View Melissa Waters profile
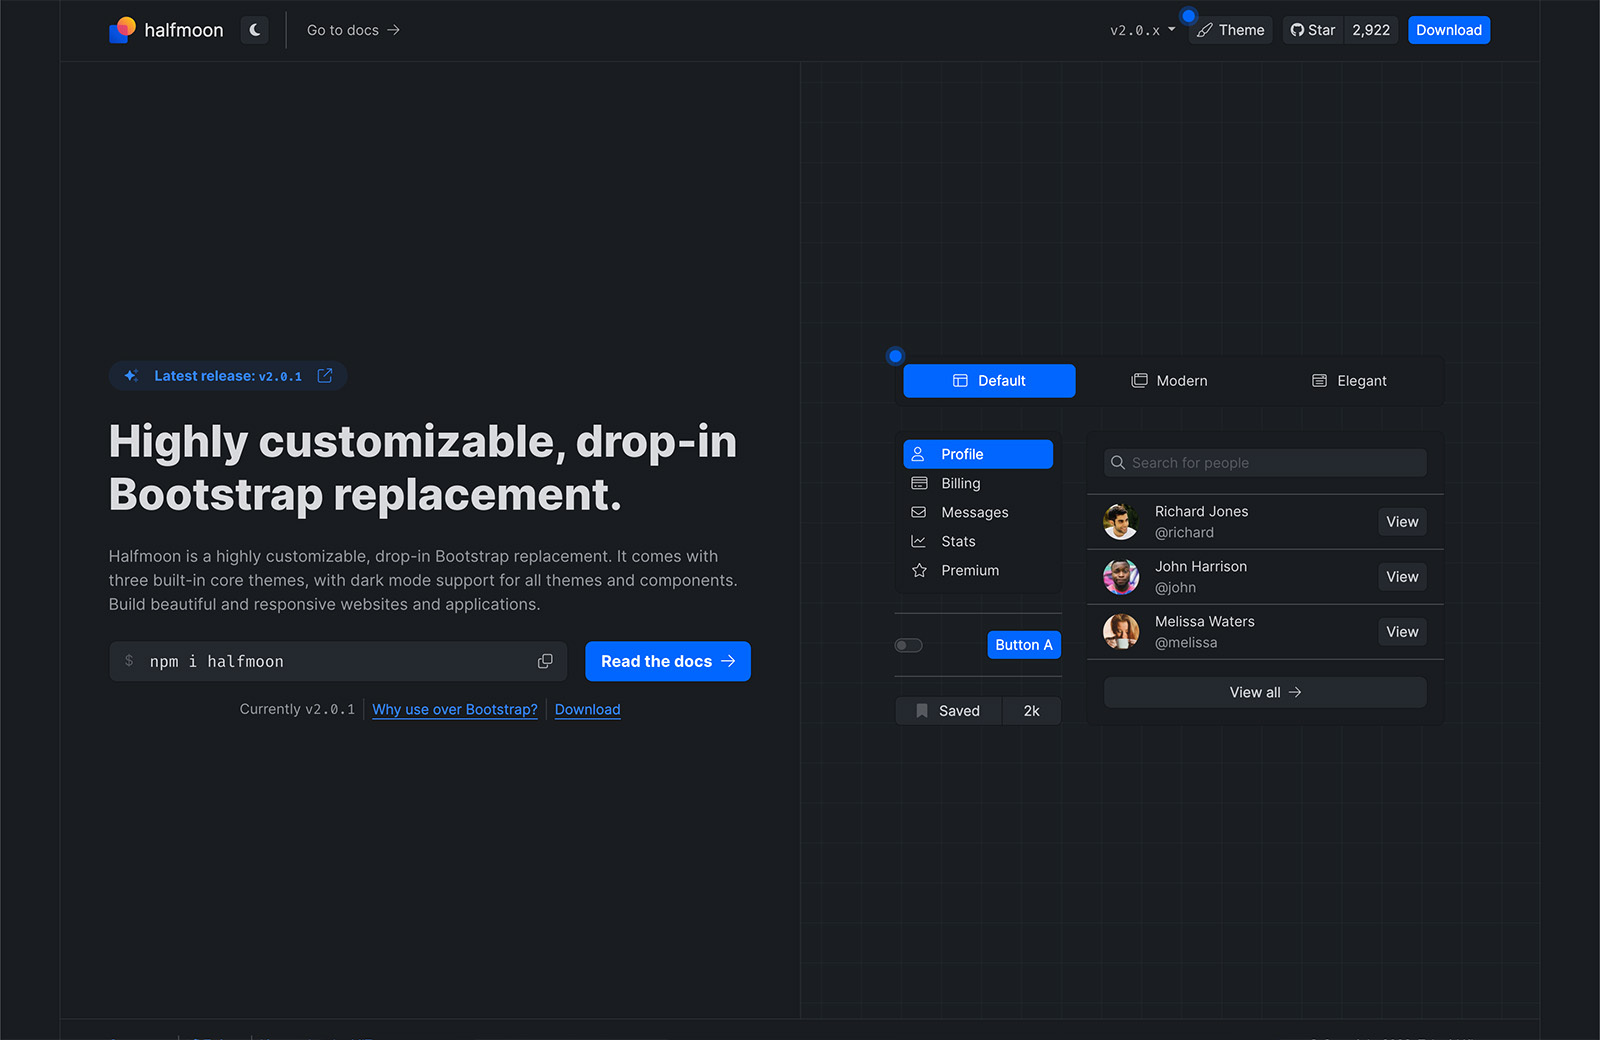The width and height of the screenshot is (1600, 1040). 1402,632
